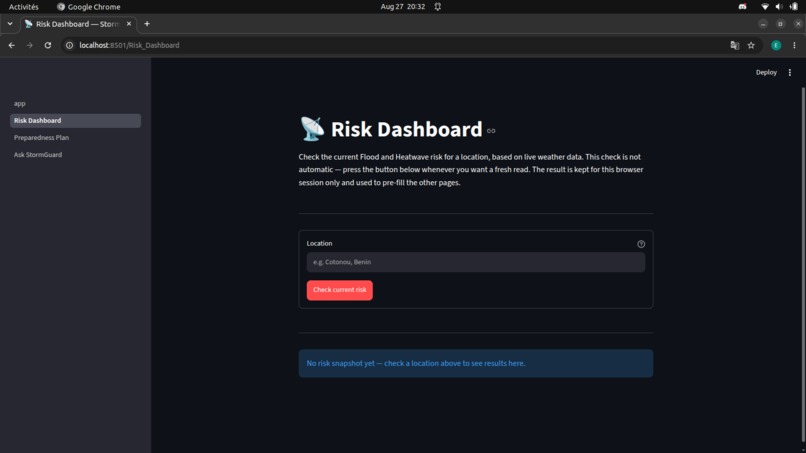Open the Activités overview
Screen dimensions: 806x453
(x=24, y=7)
